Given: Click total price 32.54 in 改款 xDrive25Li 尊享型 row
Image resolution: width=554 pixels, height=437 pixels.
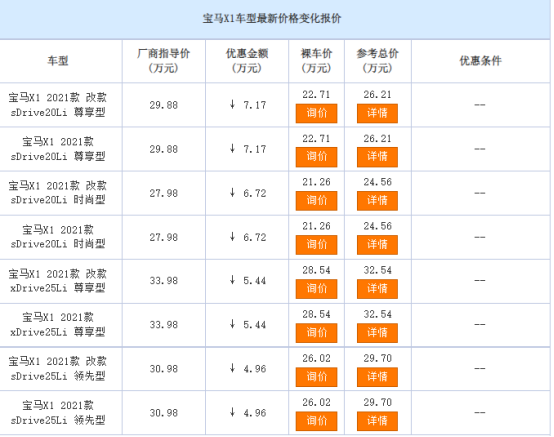Looking at the screenshot, I should click(x=377, y=271).
